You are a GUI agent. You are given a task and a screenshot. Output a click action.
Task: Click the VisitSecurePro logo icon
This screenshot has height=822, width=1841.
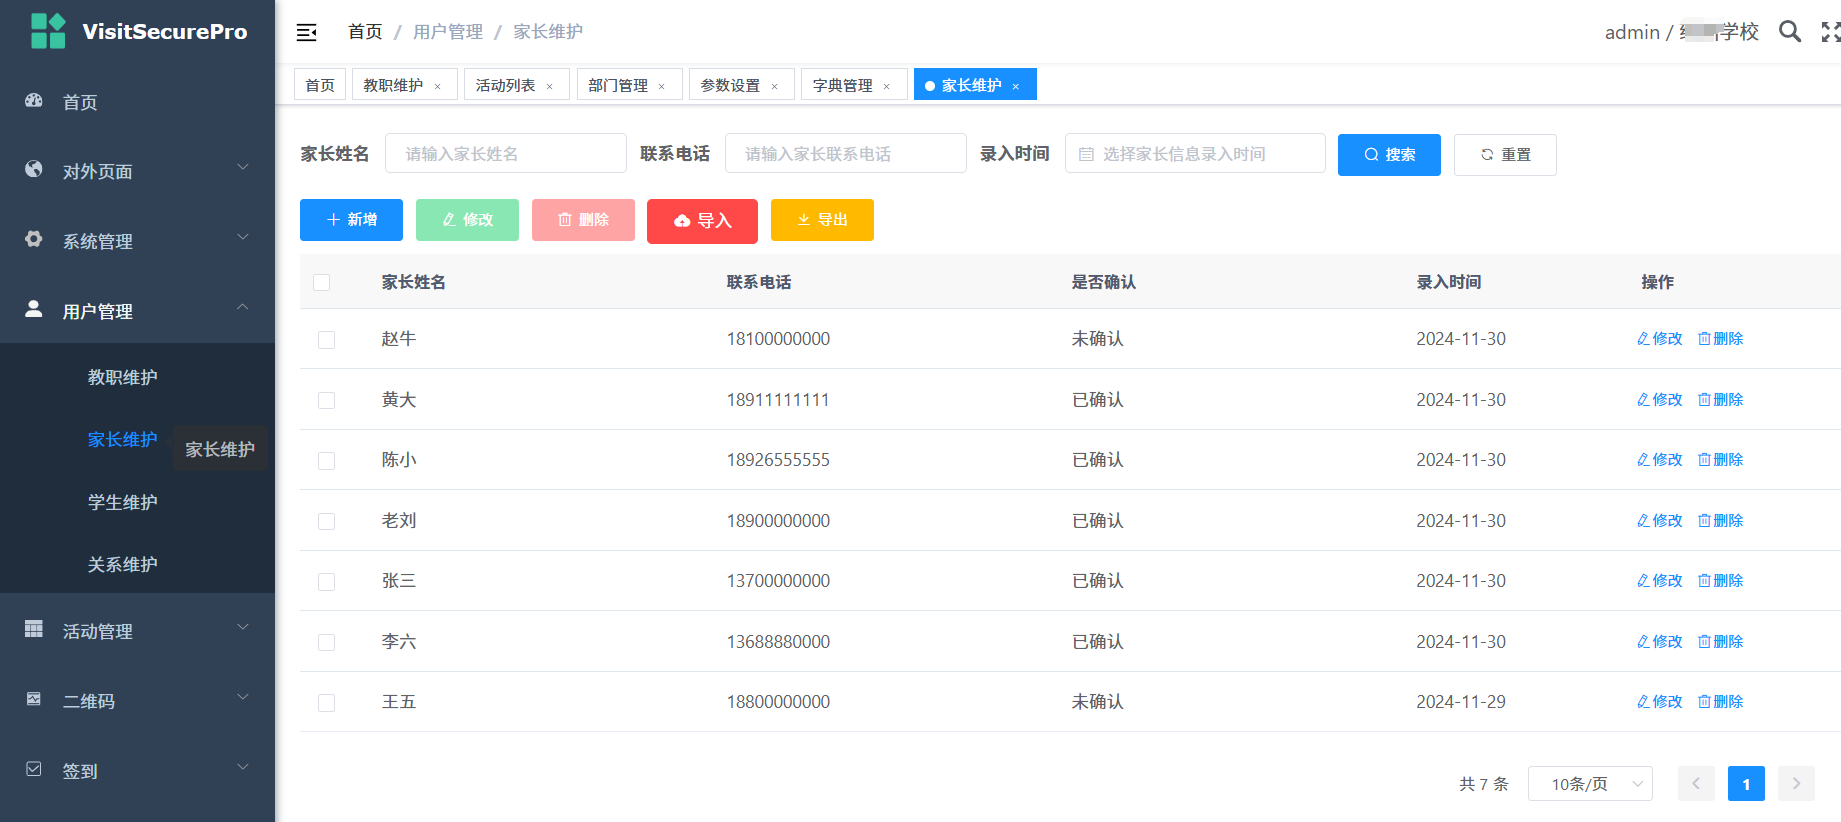(x=48, y=31)
